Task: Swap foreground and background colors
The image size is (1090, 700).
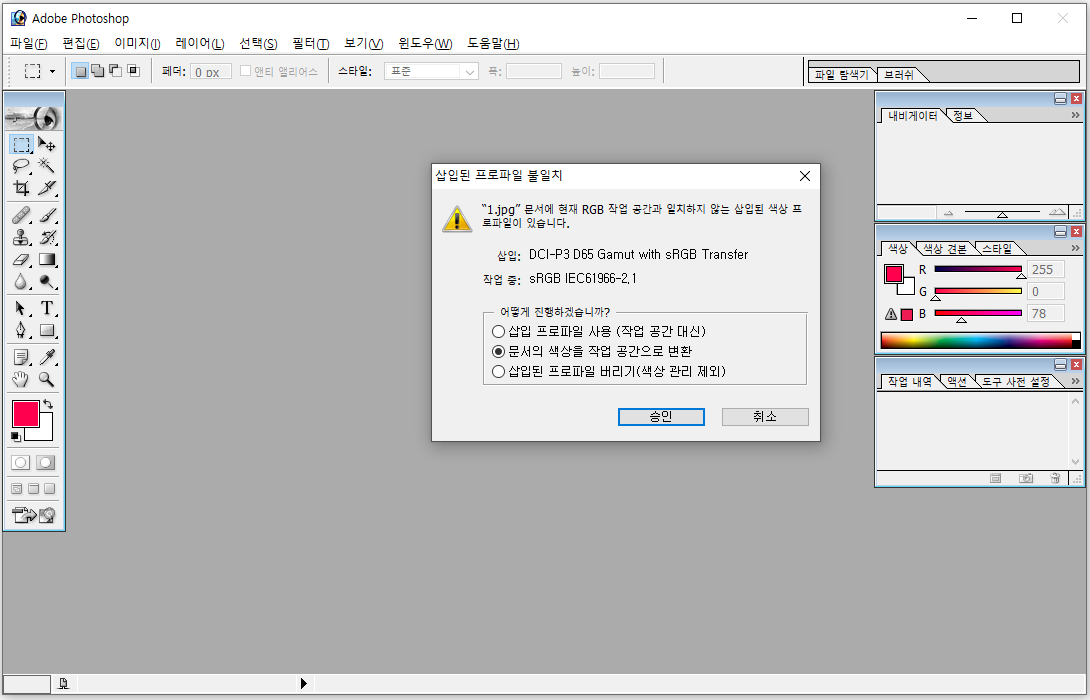Action: point(47,404)
